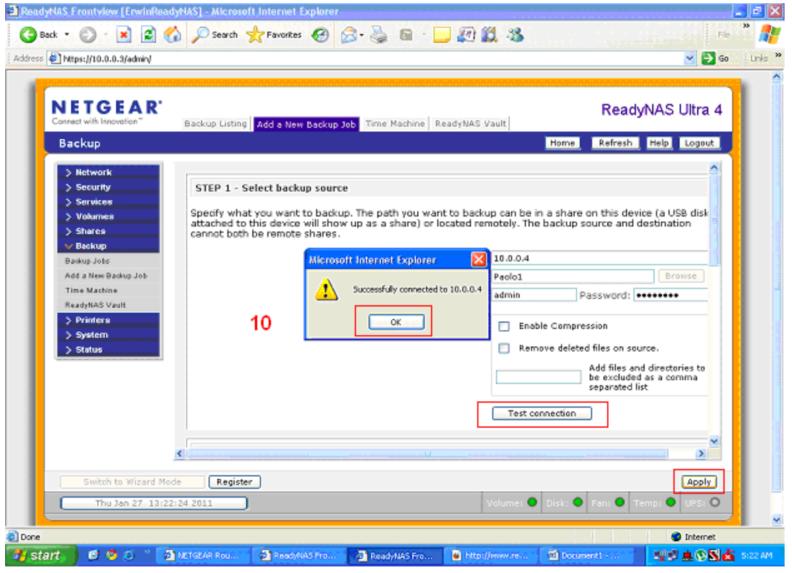Click OK in the success dialog

click(x=396, y=322)
